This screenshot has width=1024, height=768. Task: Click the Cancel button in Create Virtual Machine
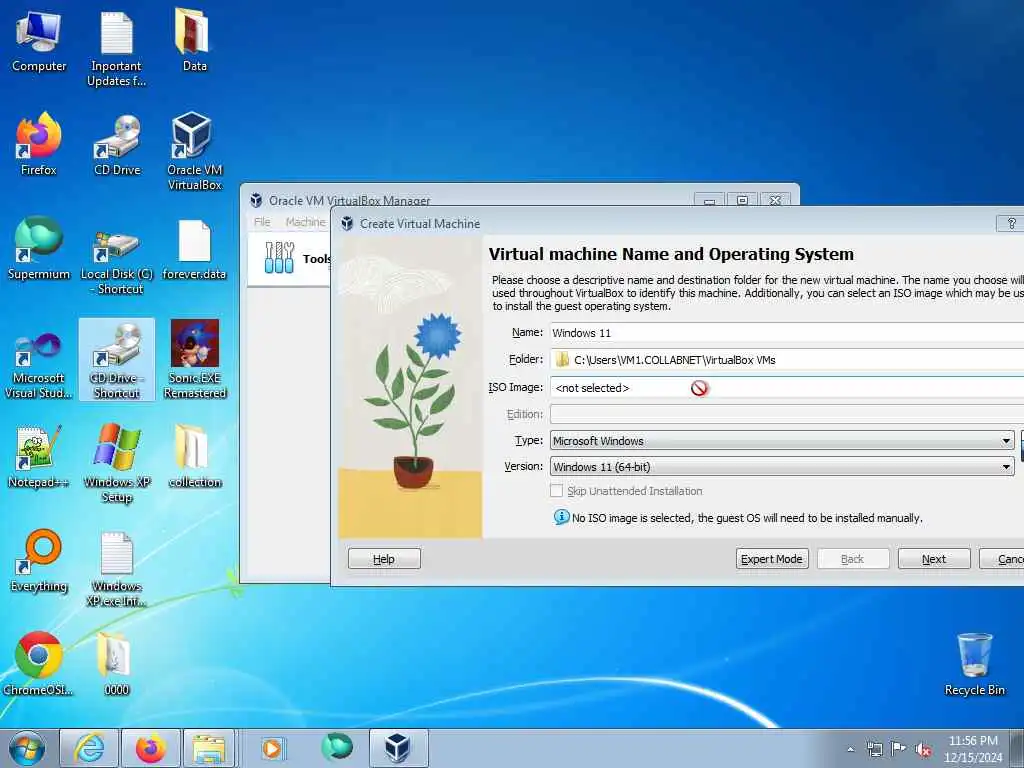coord(1002,559)
